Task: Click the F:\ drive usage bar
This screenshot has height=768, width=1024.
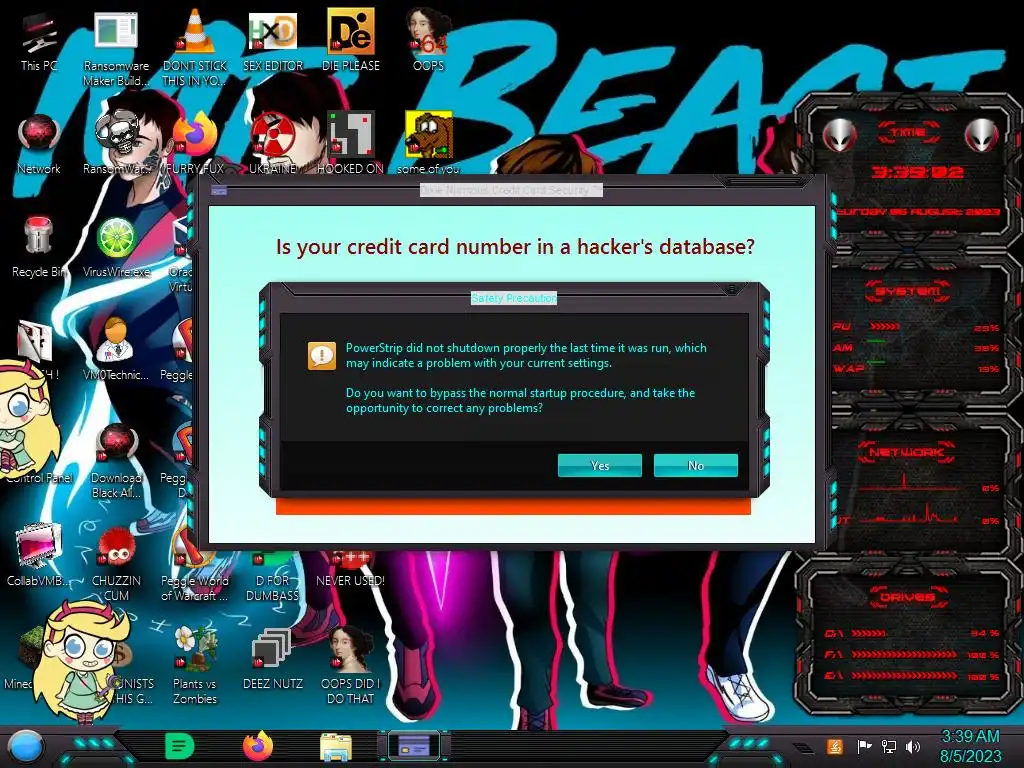Action: pyautogui.click(x=904, y=654)
